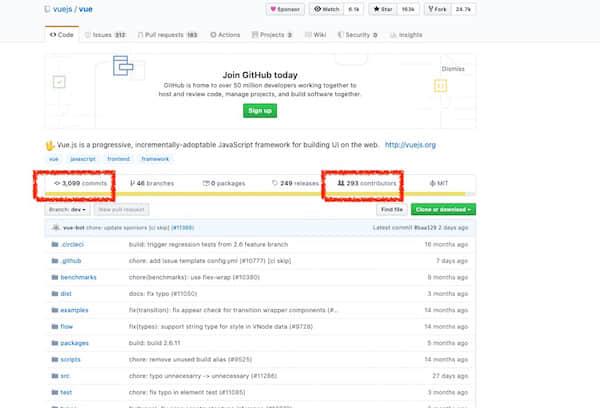The image size is (600, 408).
Task: Click the folder icon beside benchmarks
Action: click(53, 275)
